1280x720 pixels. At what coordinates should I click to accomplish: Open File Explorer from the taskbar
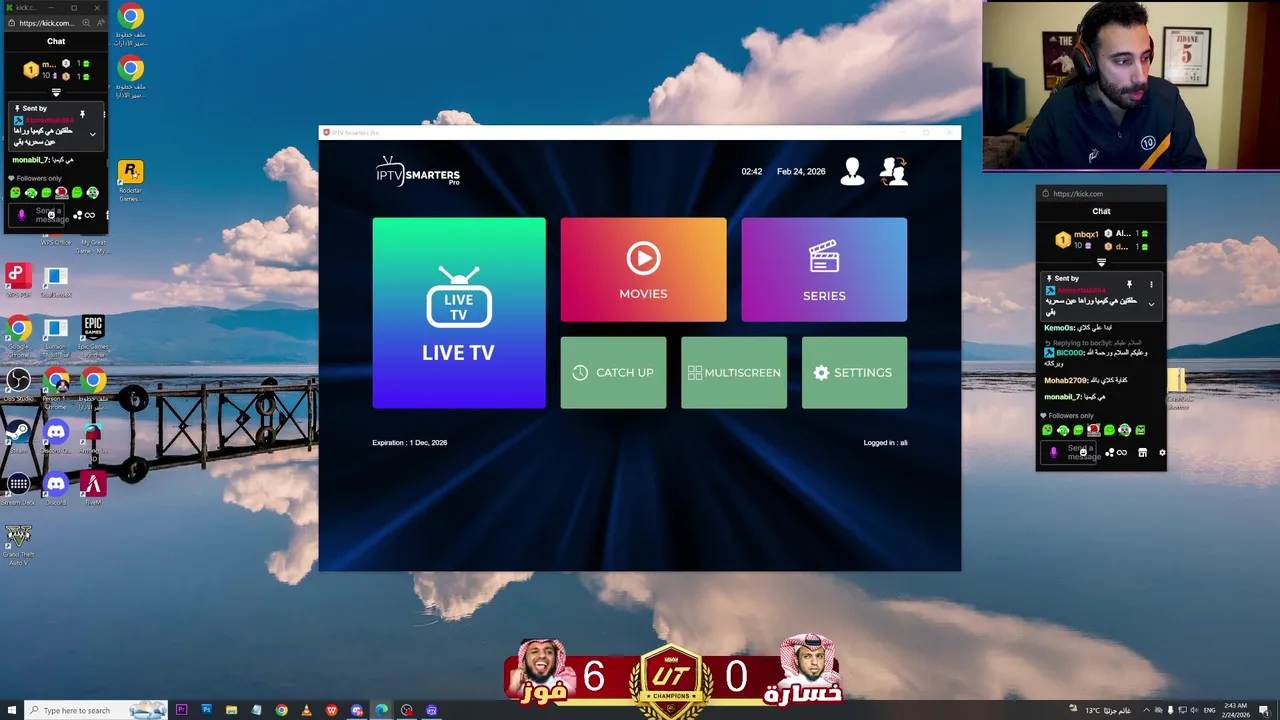click(231, 710)
